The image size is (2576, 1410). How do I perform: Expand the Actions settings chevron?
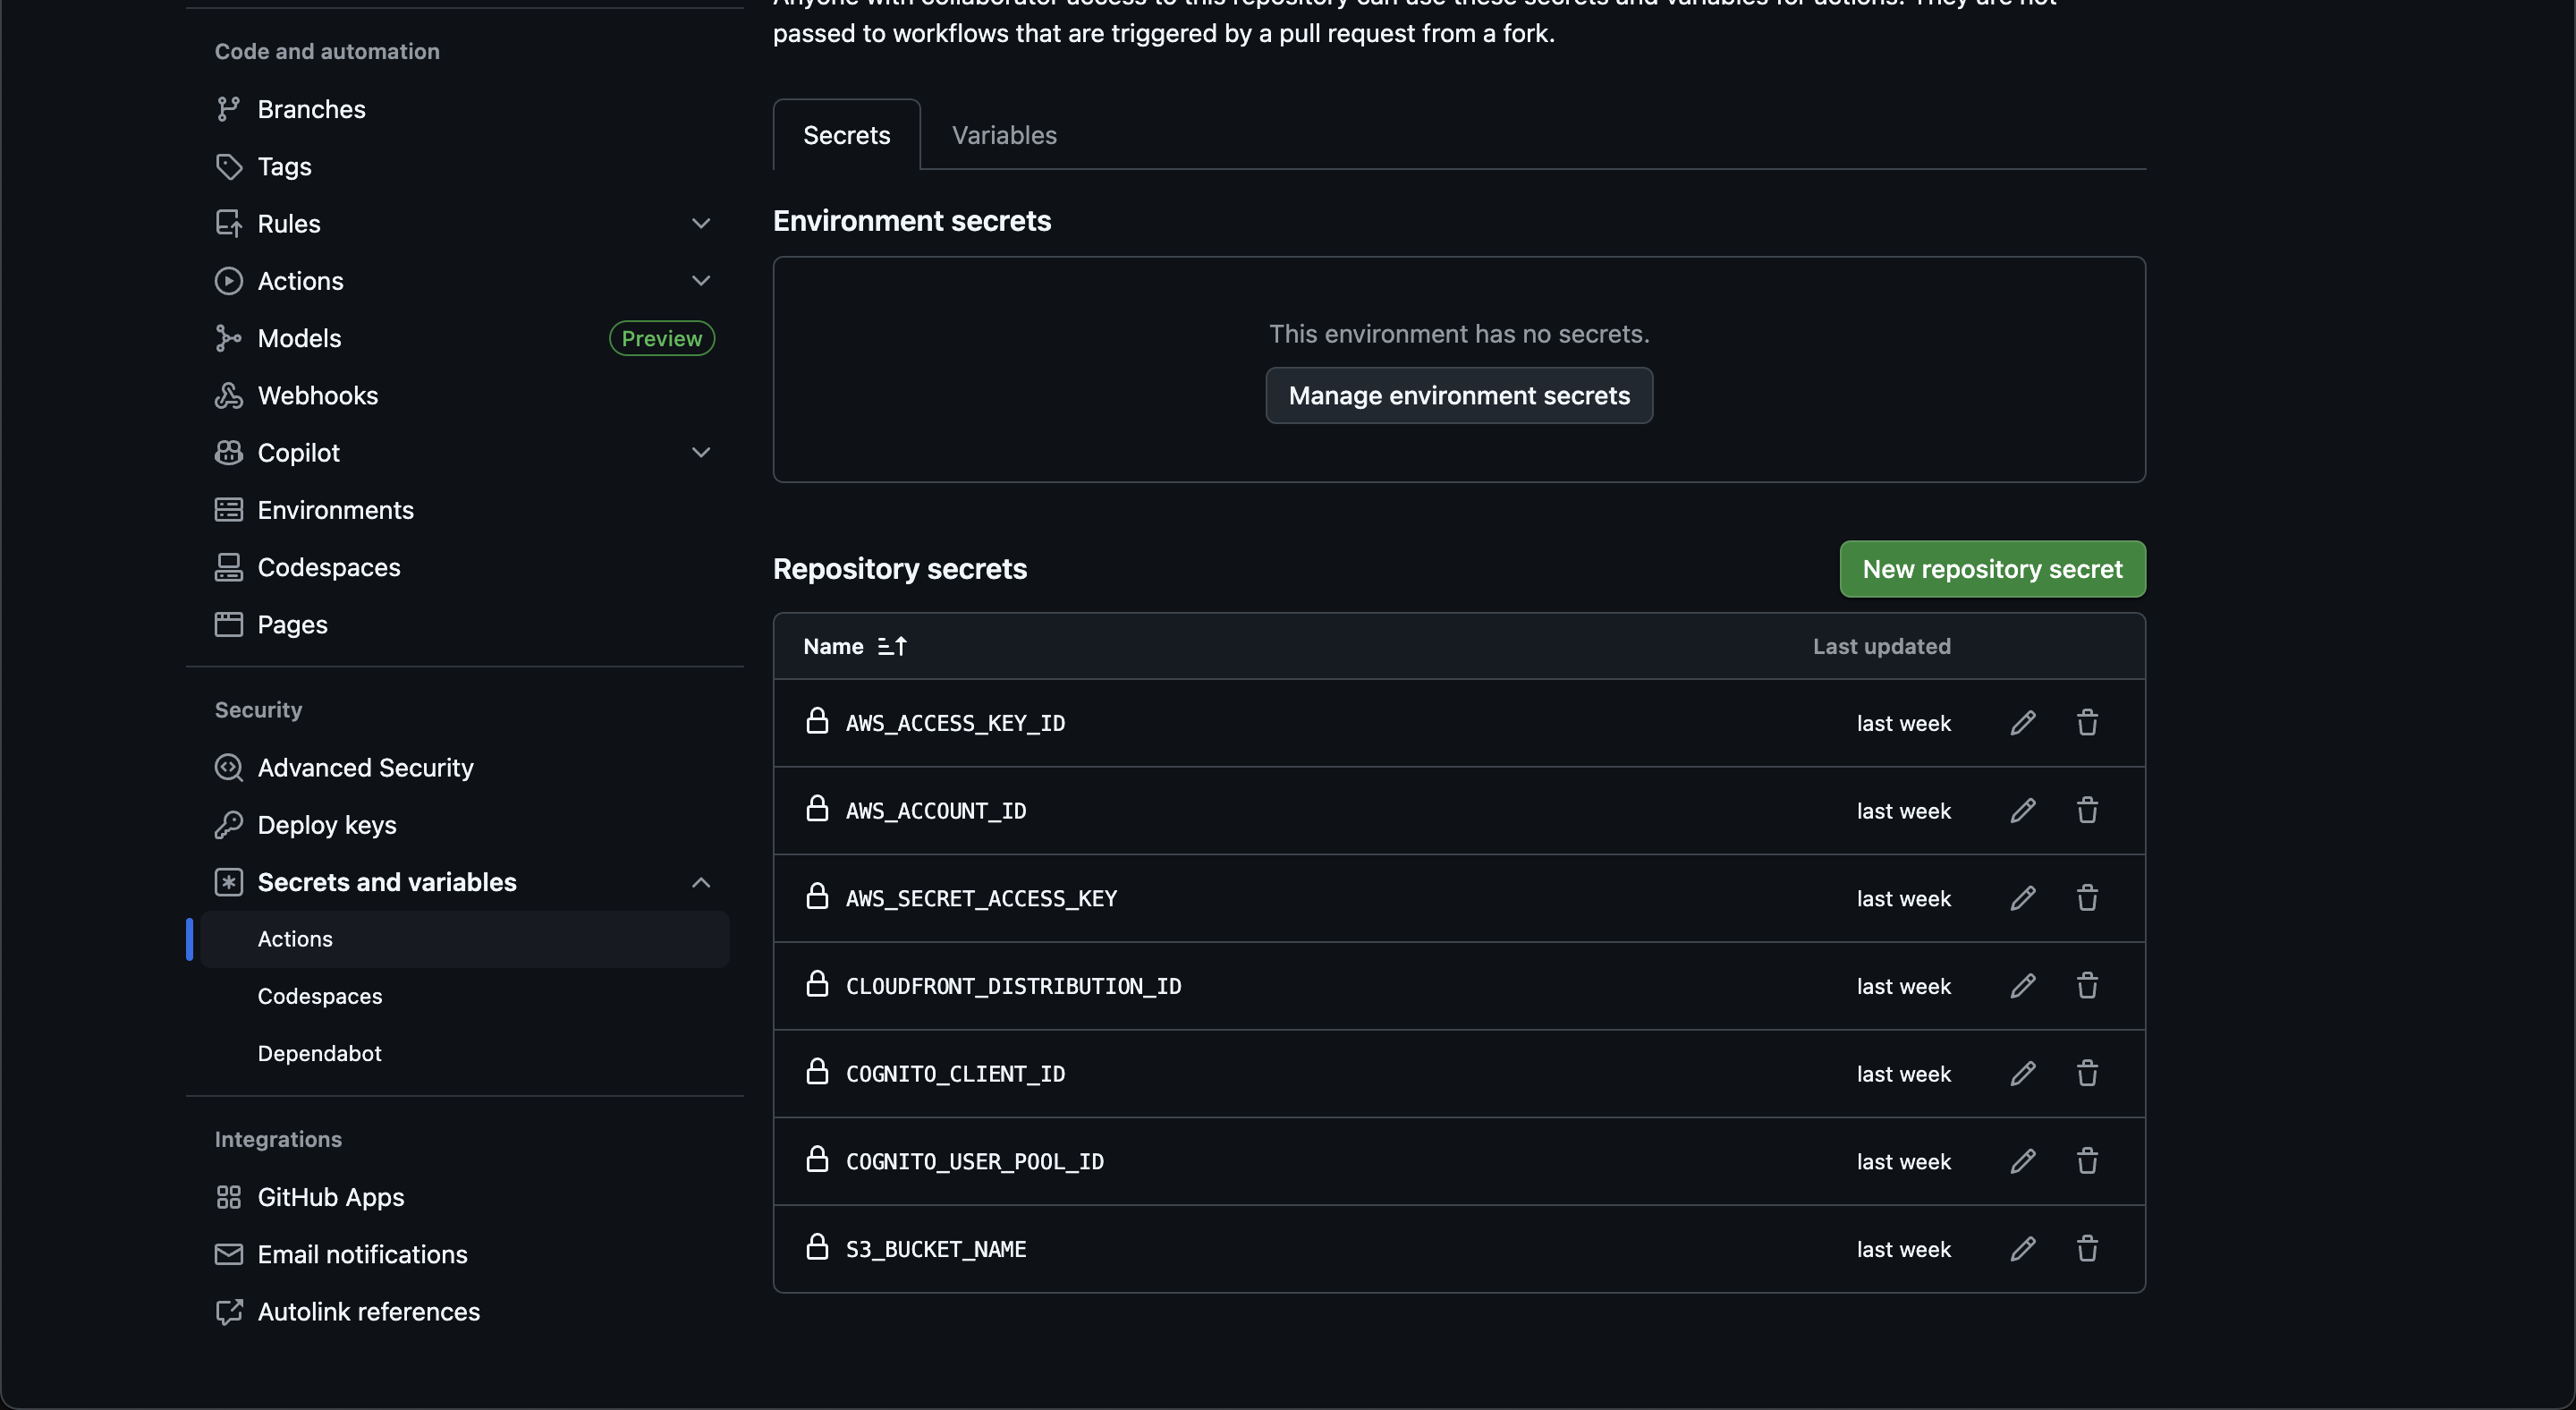(x=700, y=281)
